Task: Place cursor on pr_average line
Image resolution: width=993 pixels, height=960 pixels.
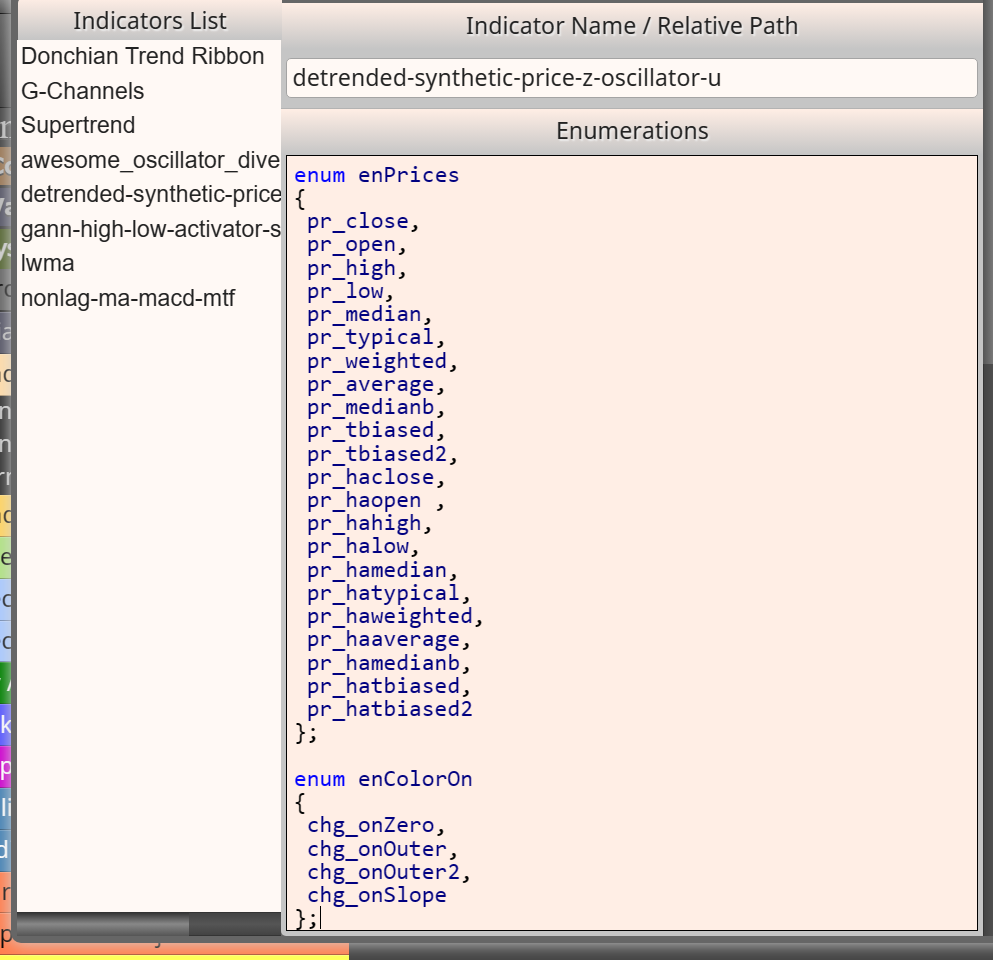Action: click(x=376, y=384)
